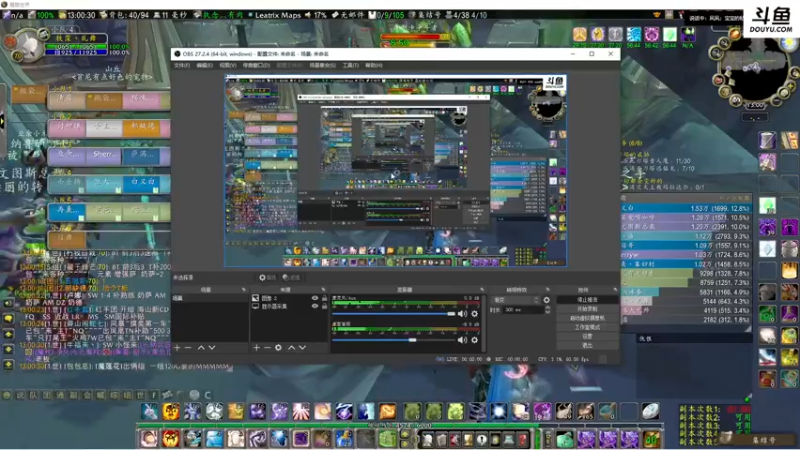The width and height of the screenshot is (800, 450).
Task: Click the C chat channel button
Action: pyautogui.click(x=208, y=394)
